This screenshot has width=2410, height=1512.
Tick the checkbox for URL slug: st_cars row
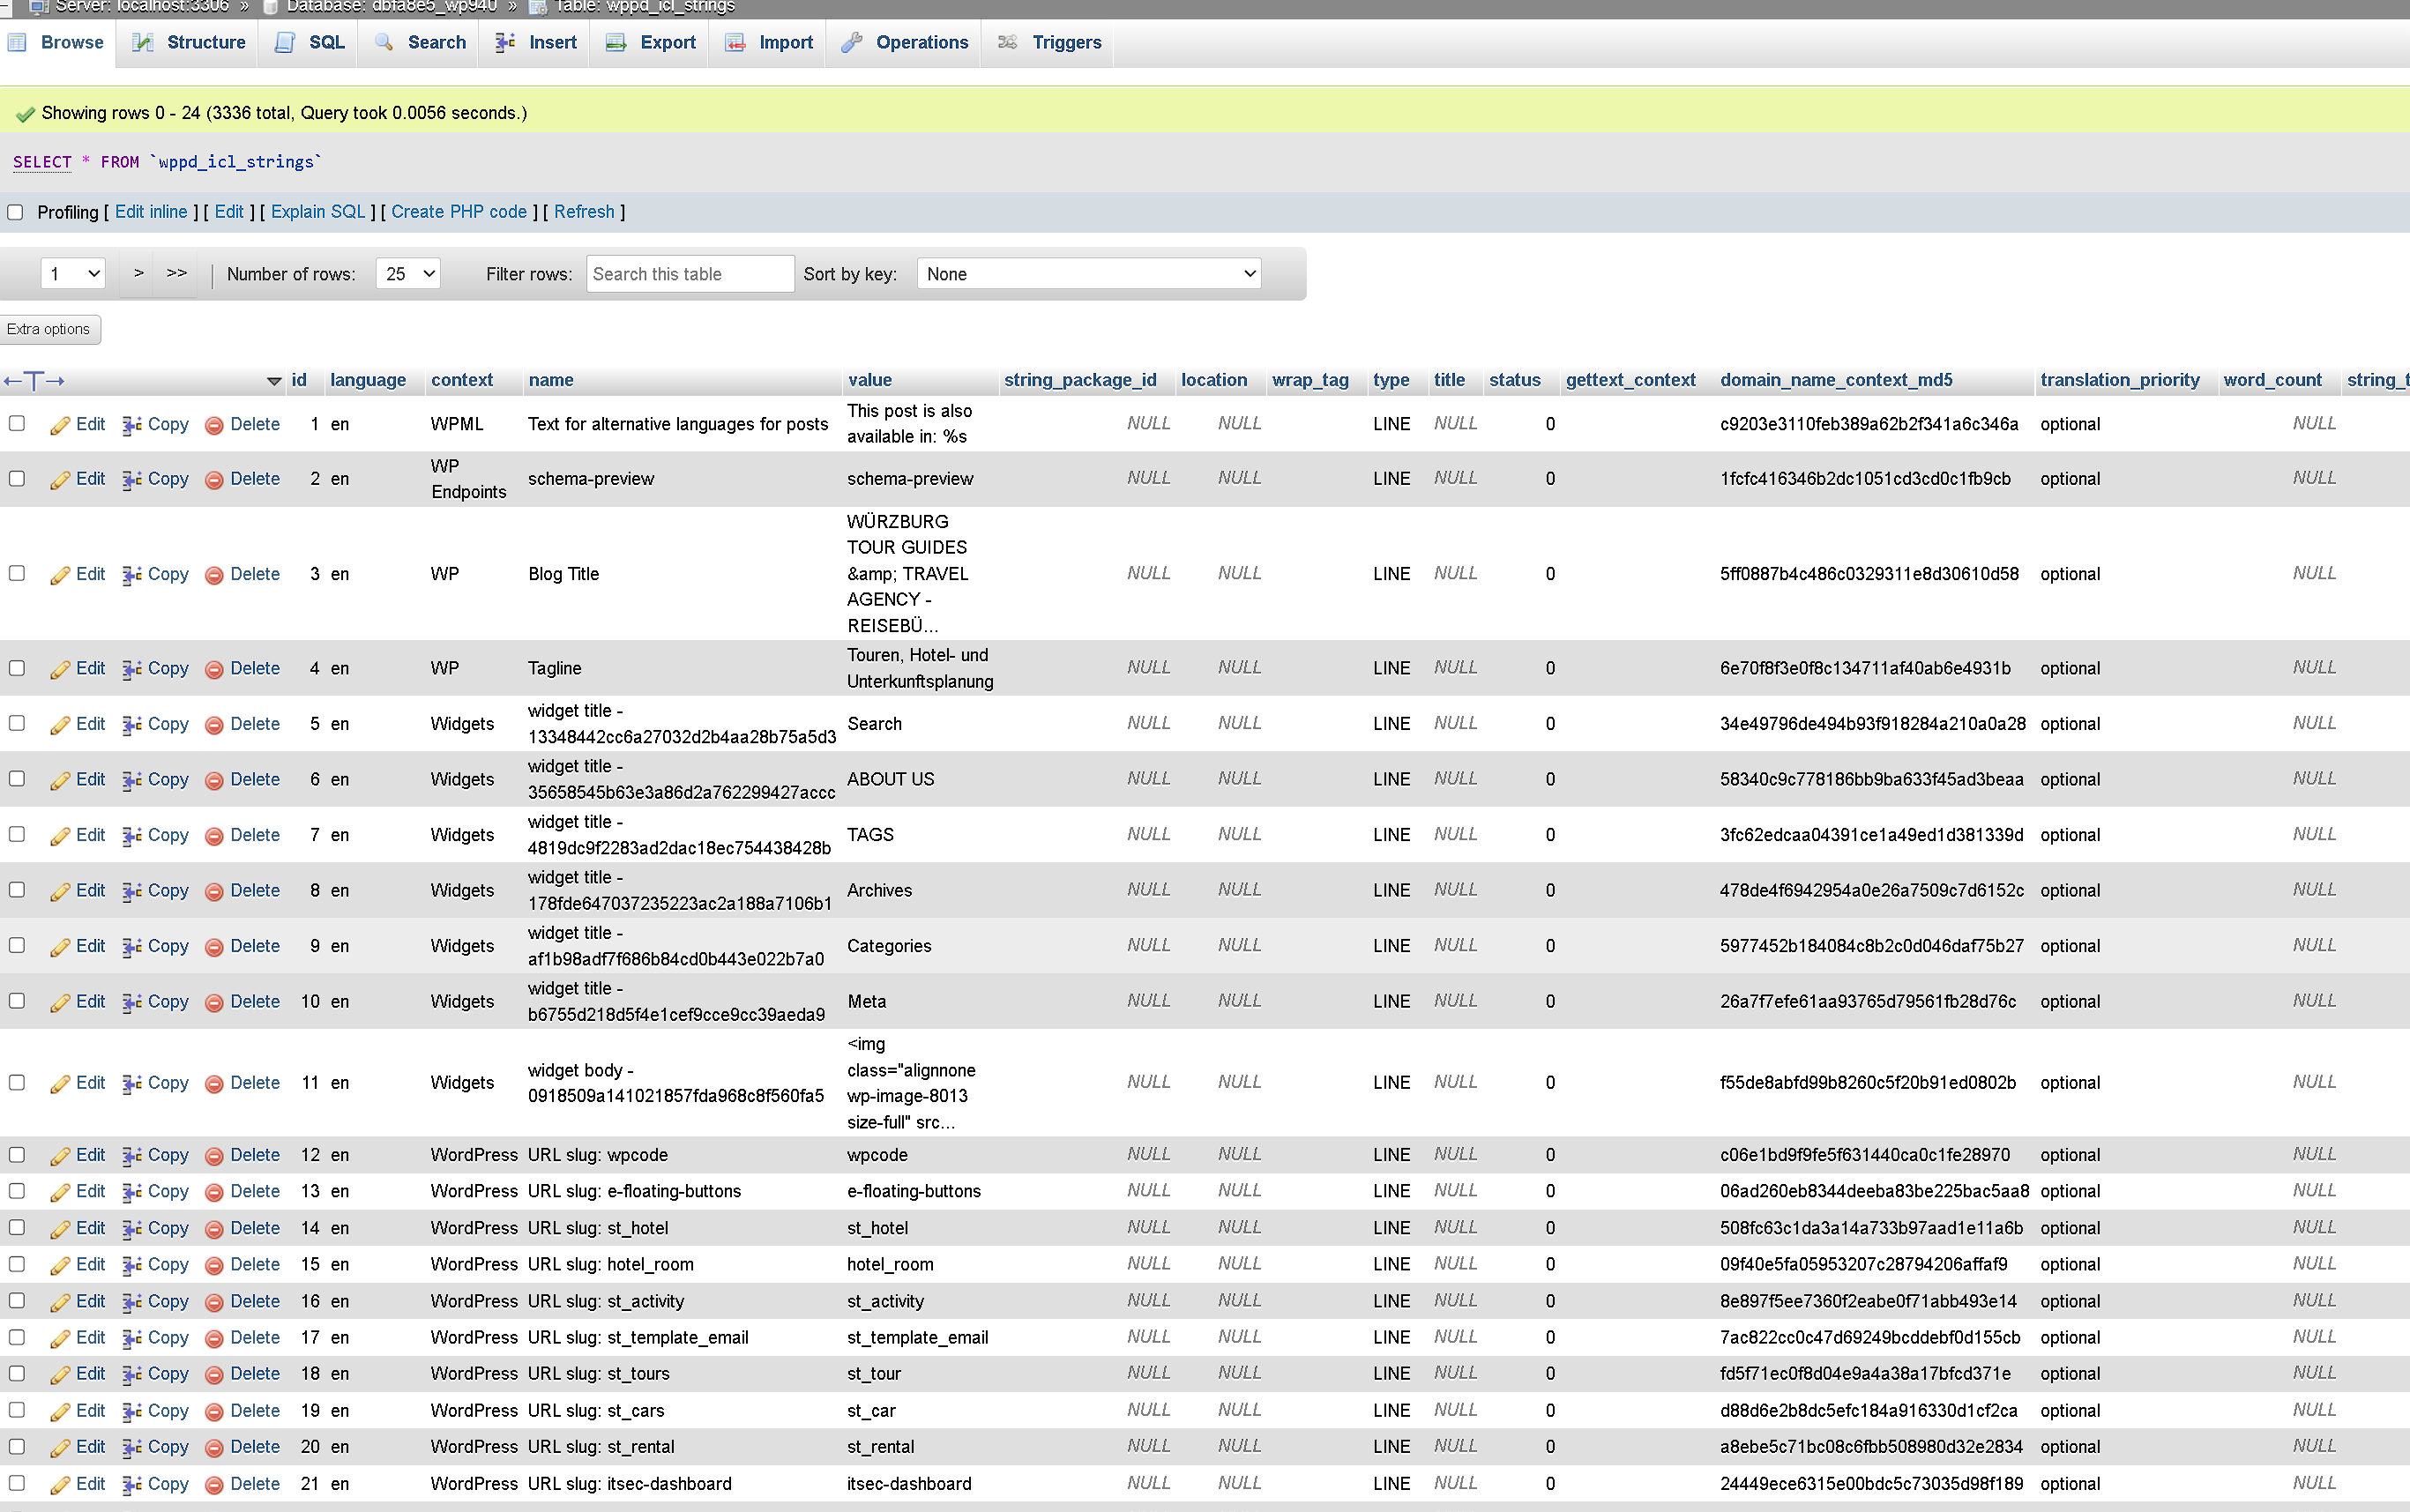tap(17, 1410)
